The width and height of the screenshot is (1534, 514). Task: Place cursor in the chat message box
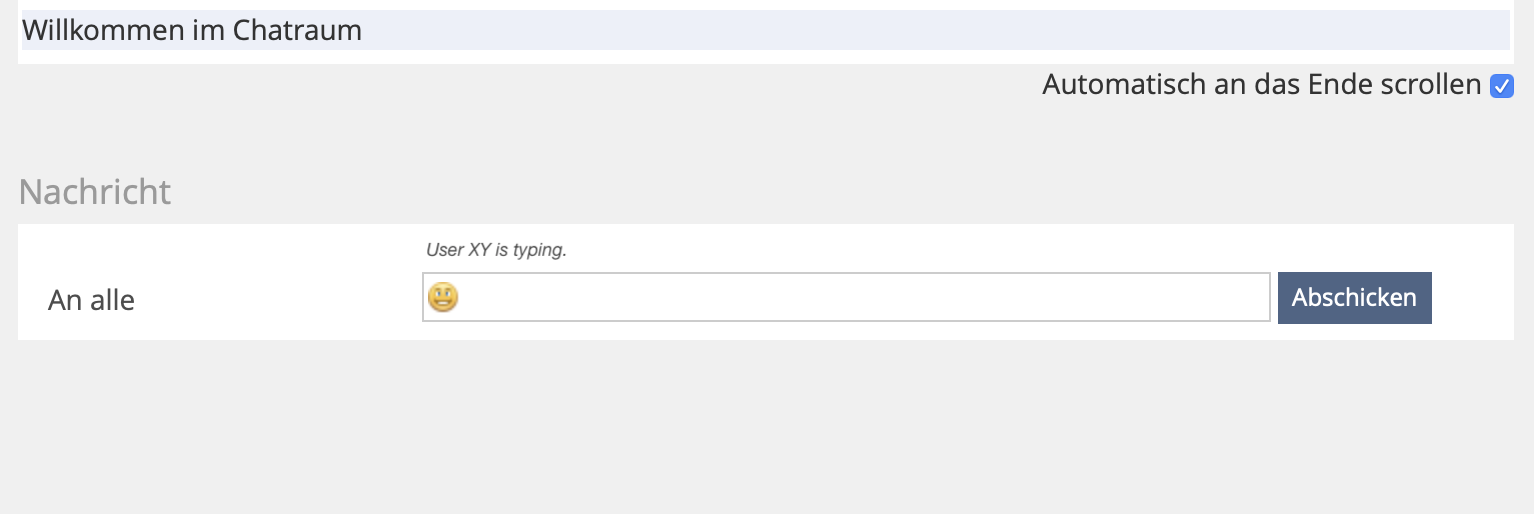[x=860, y=298]
